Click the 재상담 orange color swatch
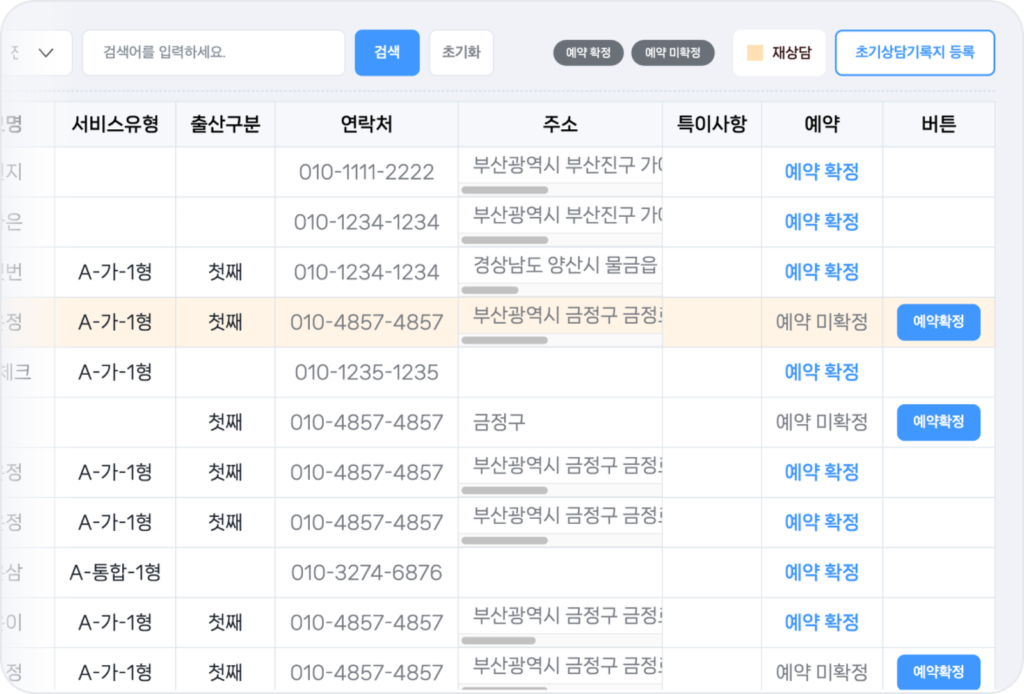 coord(756,53)
